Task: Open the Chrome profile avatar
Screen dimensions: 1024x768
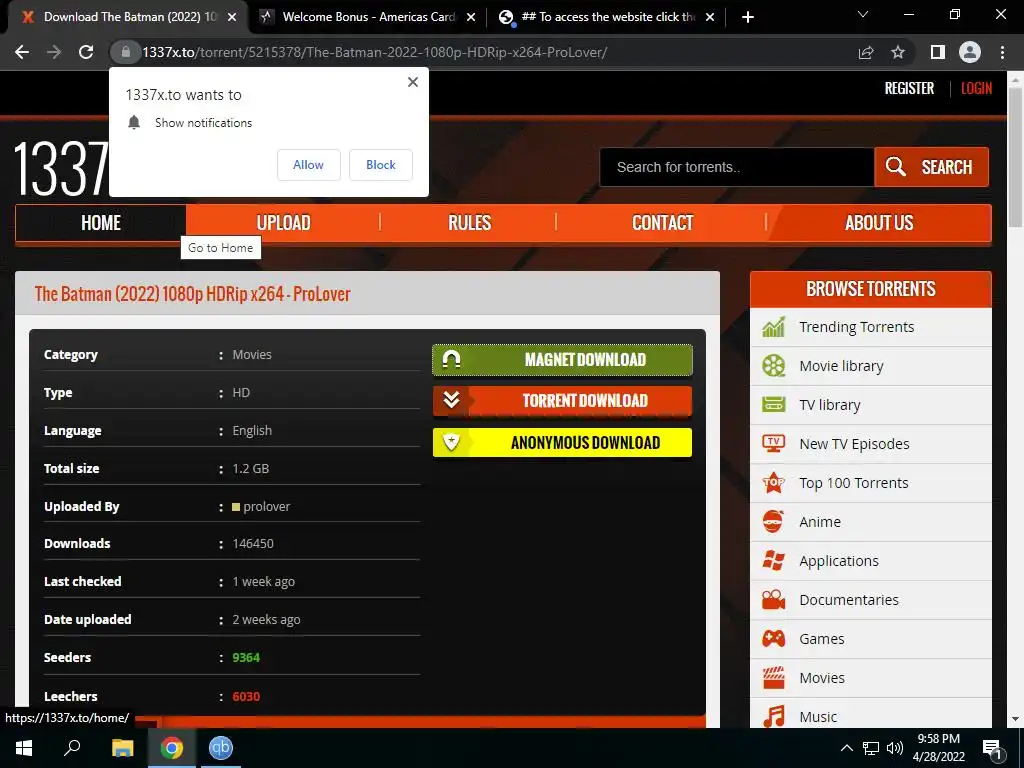Action: click(970, 52)
